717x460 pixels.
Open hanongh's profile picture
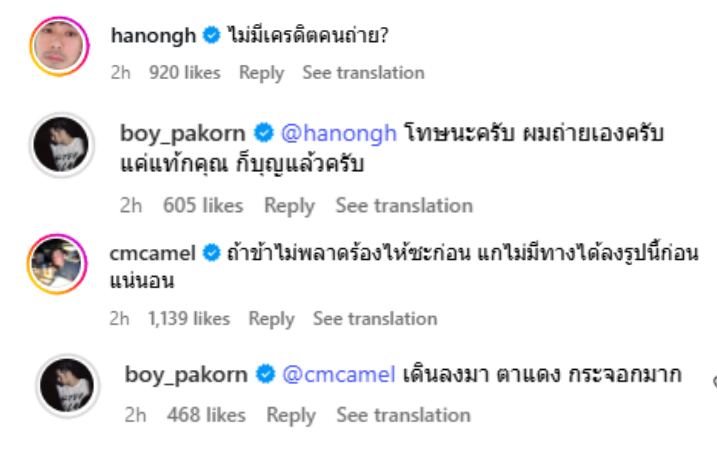[x=55, y=45]
